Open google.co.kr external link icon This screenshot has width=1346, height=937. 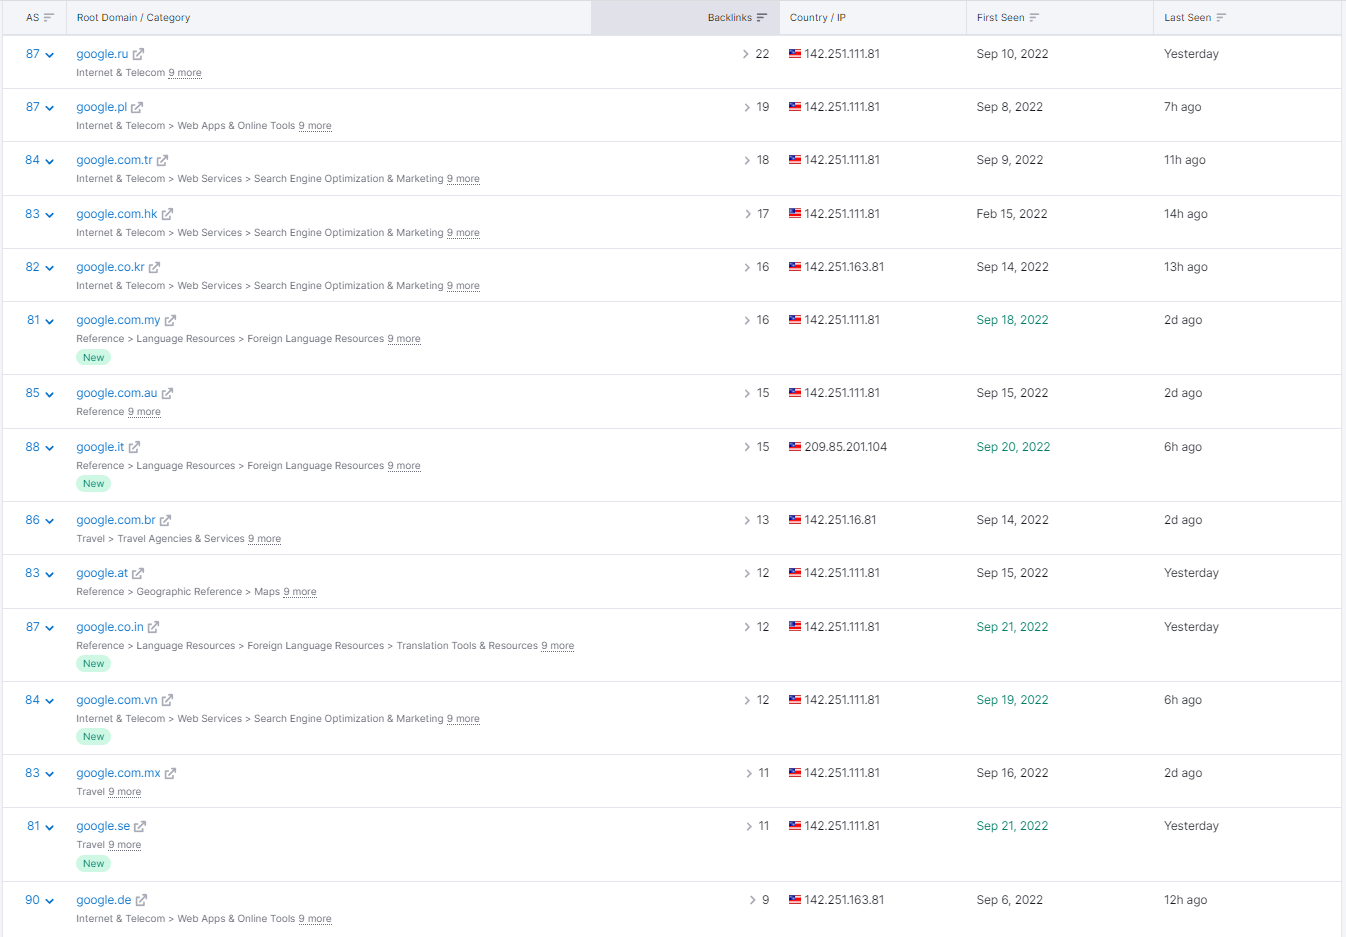coord(154,267)
